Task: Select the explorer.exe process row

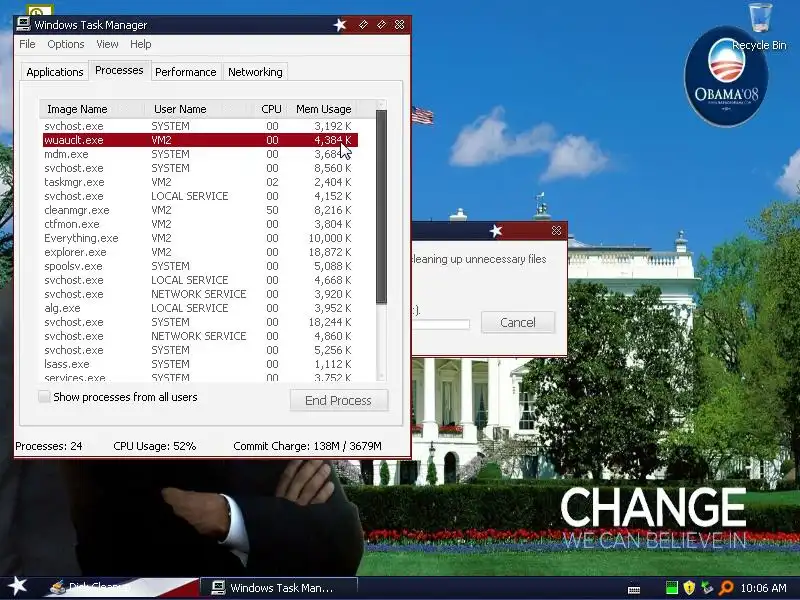Action: click(x=200, y=252)
